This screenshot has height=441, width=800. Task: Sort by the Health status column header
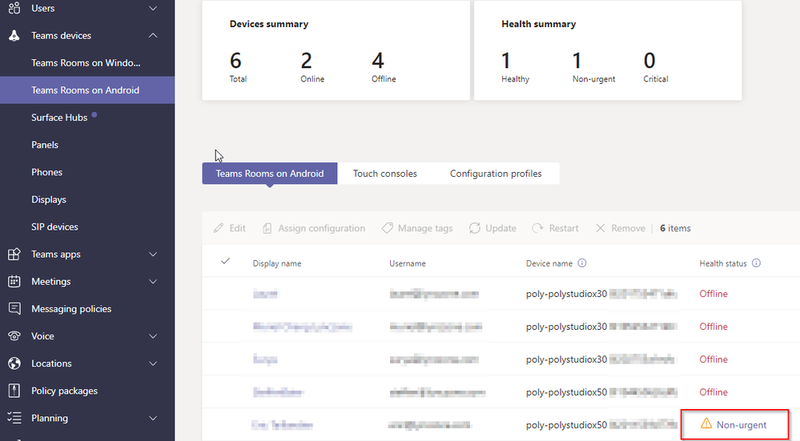pos(723,263)
